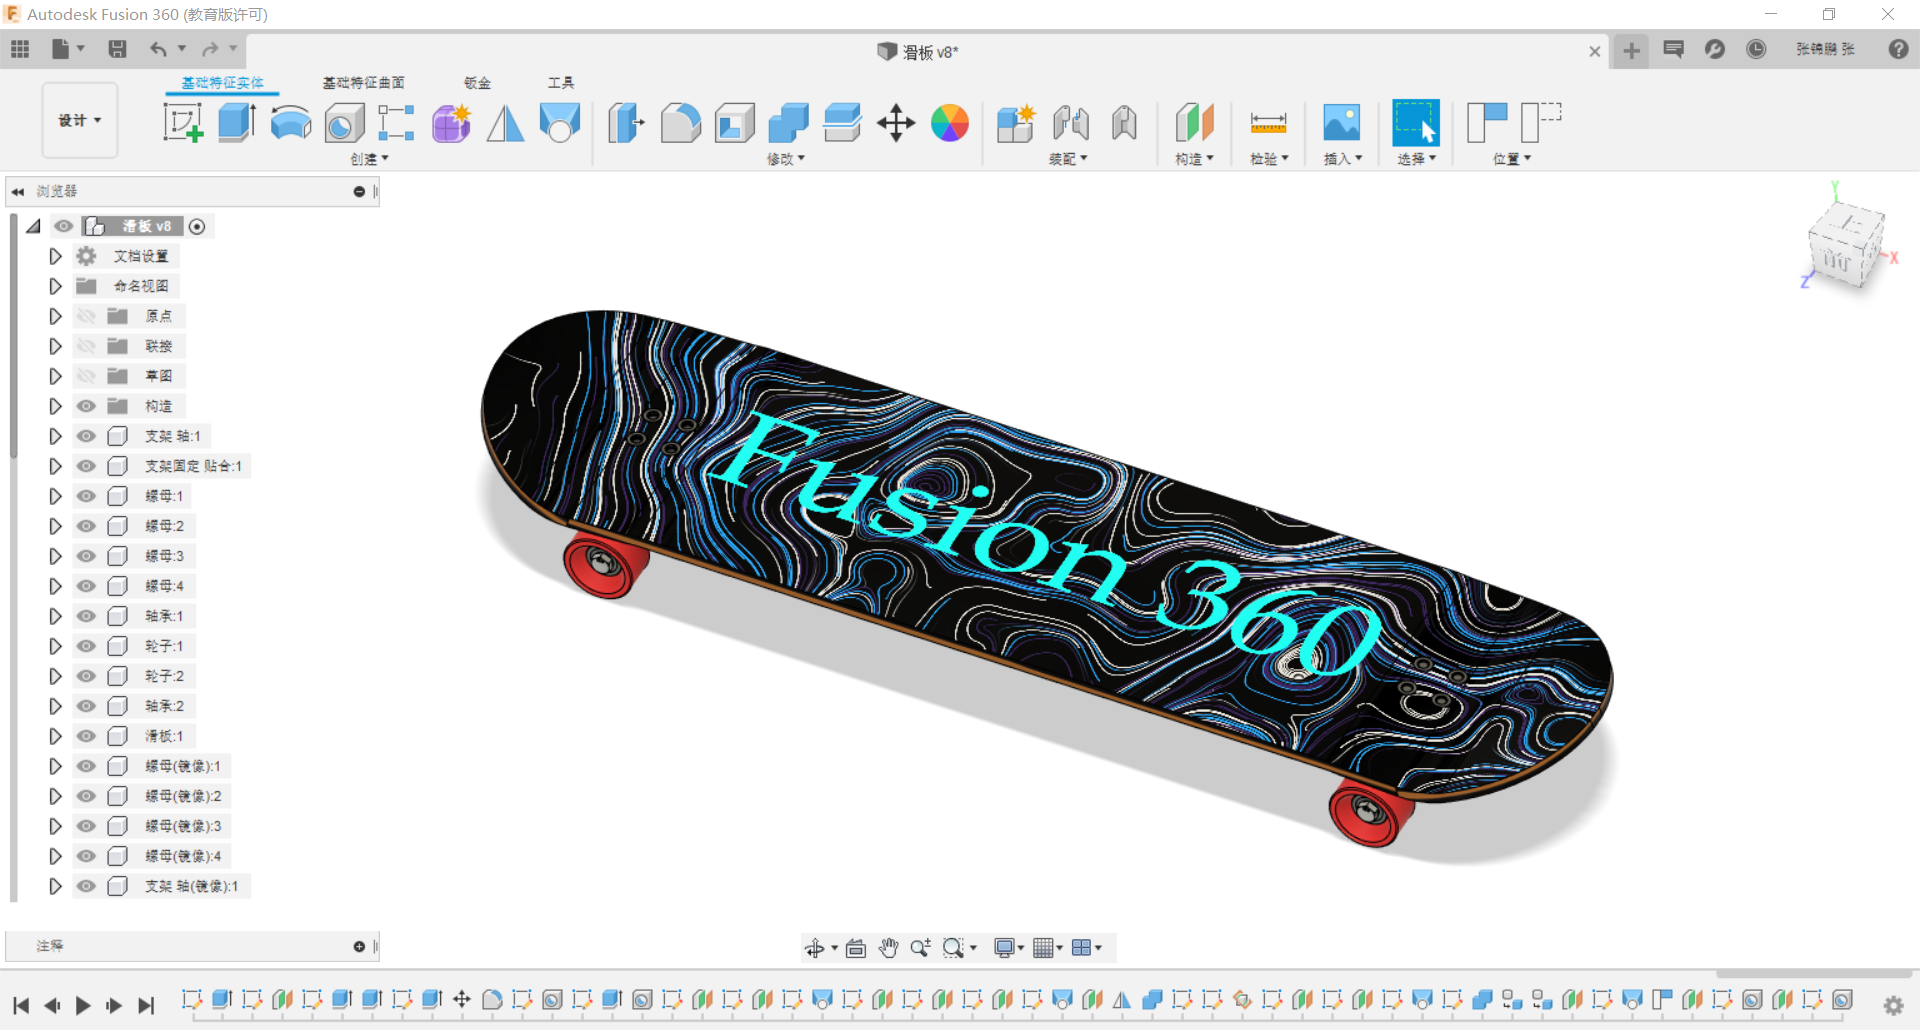Switch to the 钣金 tab

(478, 83)
